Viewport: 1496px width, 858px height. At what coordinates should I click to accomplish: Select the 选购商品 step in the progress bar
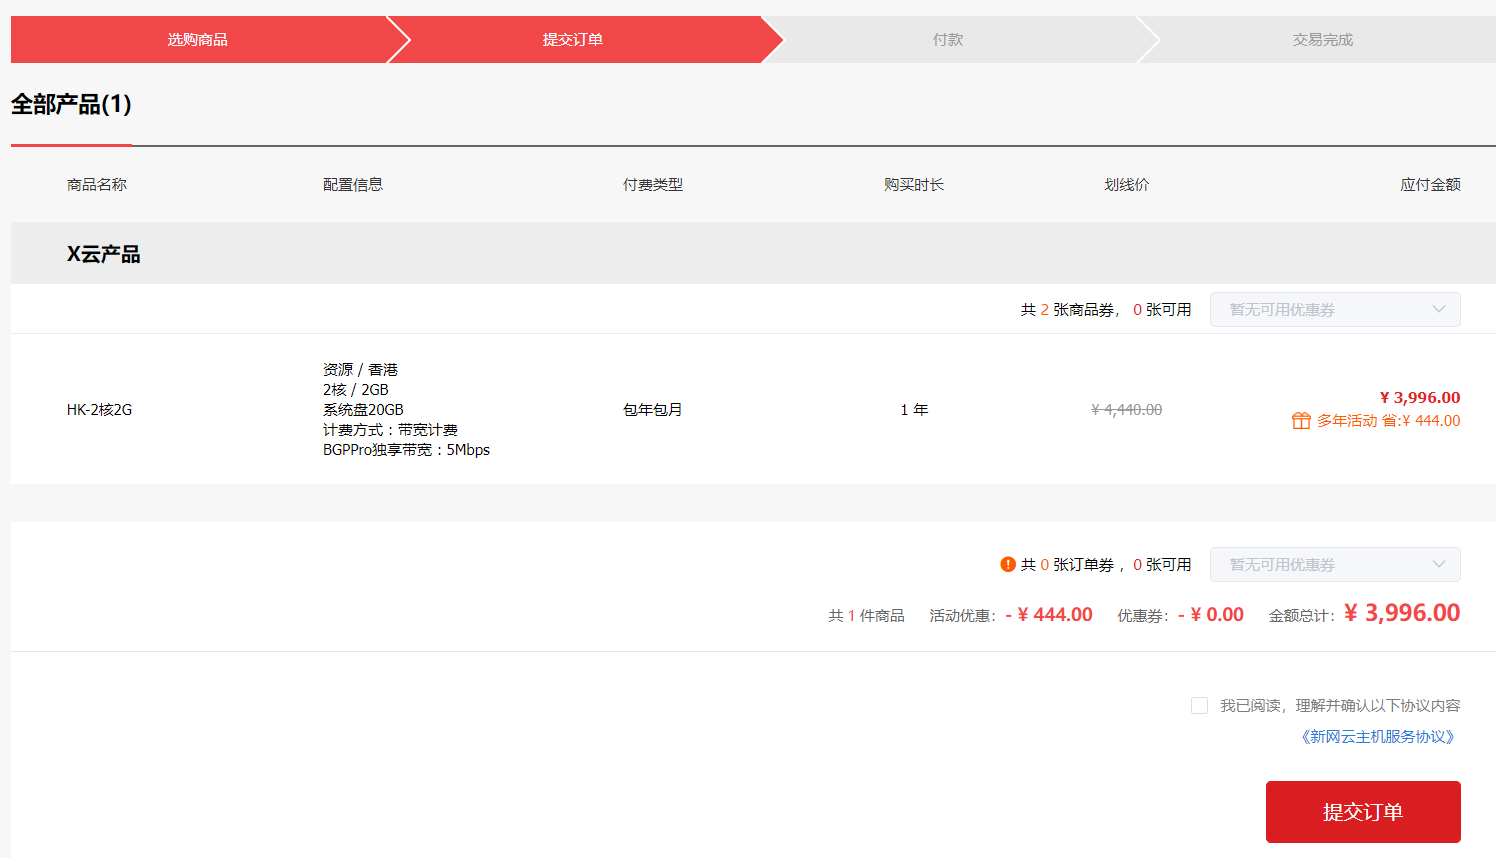(x=195, y=39)
